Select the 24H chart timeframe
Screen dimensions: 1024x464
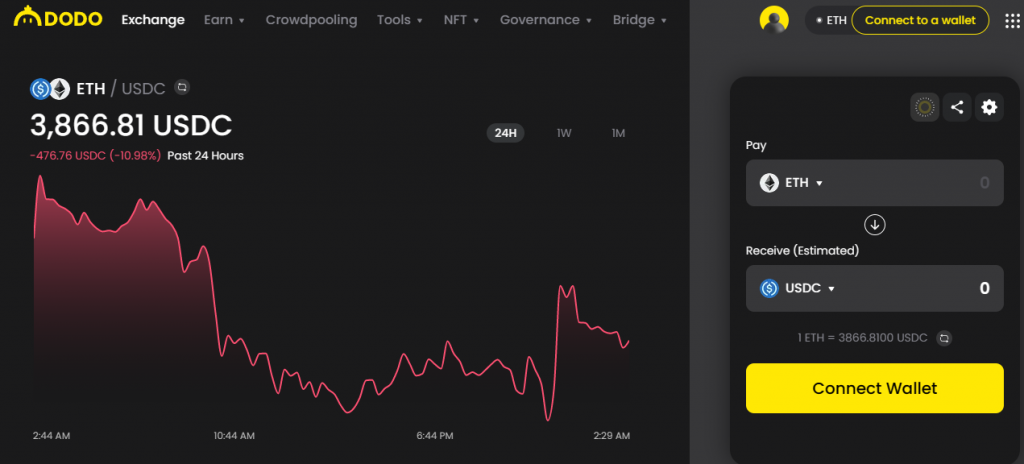tap(506, 133)
